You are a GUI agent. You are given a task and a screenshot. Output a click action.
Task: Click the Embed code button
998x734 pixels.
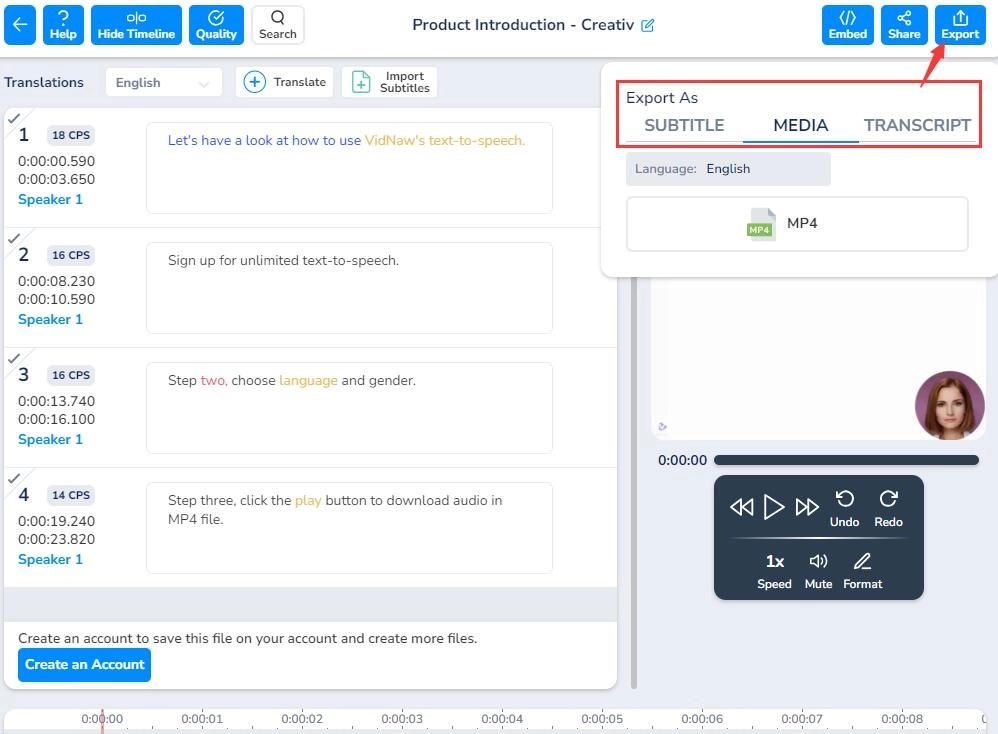(848, 25)
